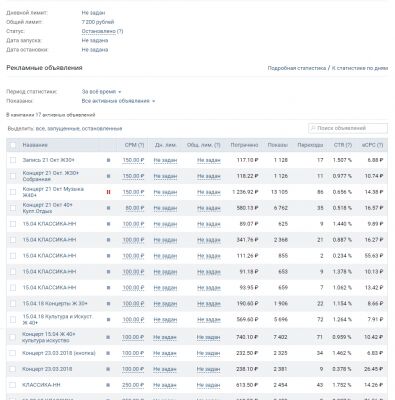Open statistics period dropdown За всё время
Image resolution: width=395 pixels, height=400 pixels.
pyautogui.click(x=101, y=92)
